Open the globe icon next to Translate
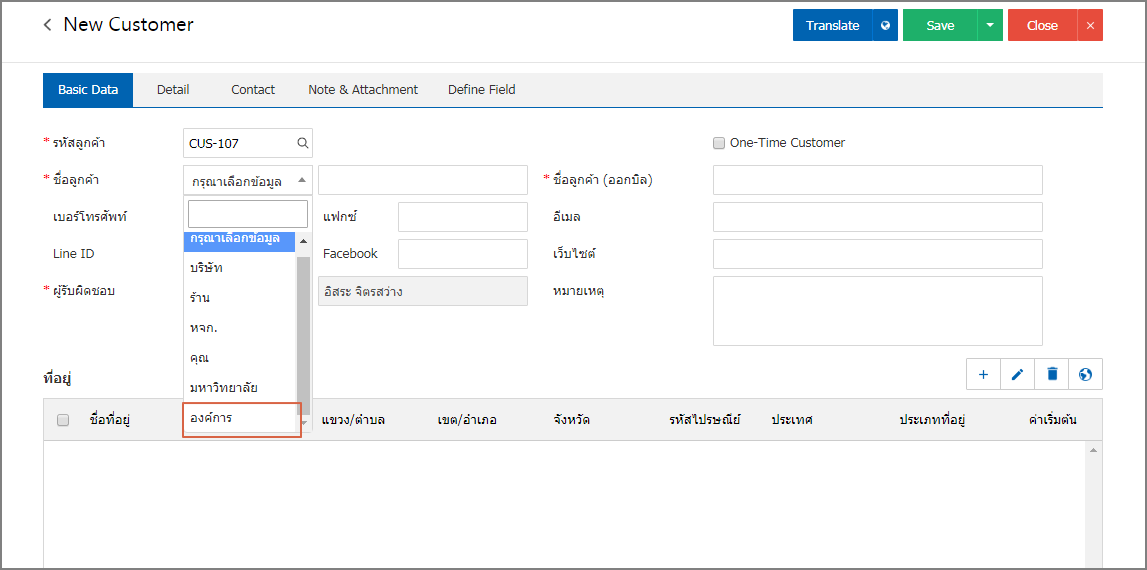1147x570 pixels. (885, 25)
